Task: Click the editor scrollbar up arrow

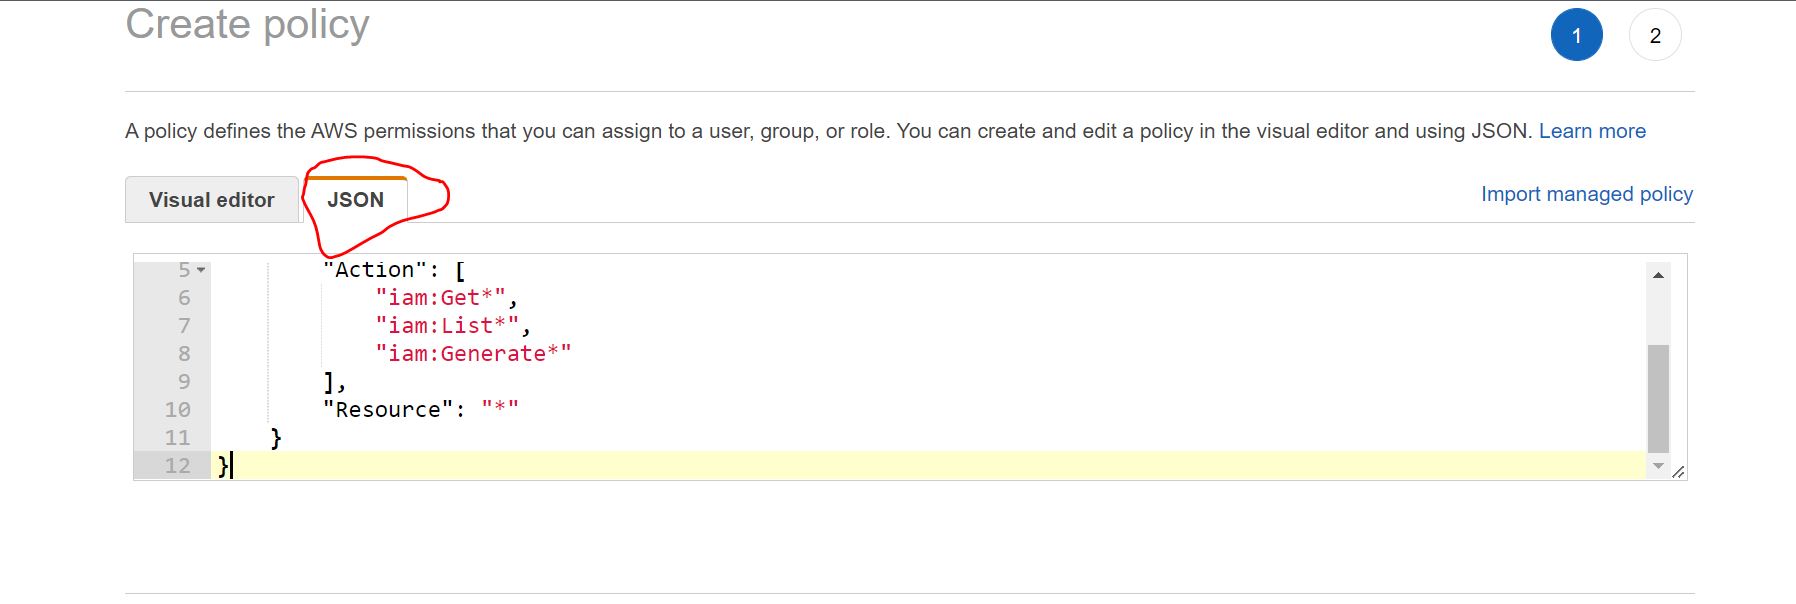Action: (1658, 275)
